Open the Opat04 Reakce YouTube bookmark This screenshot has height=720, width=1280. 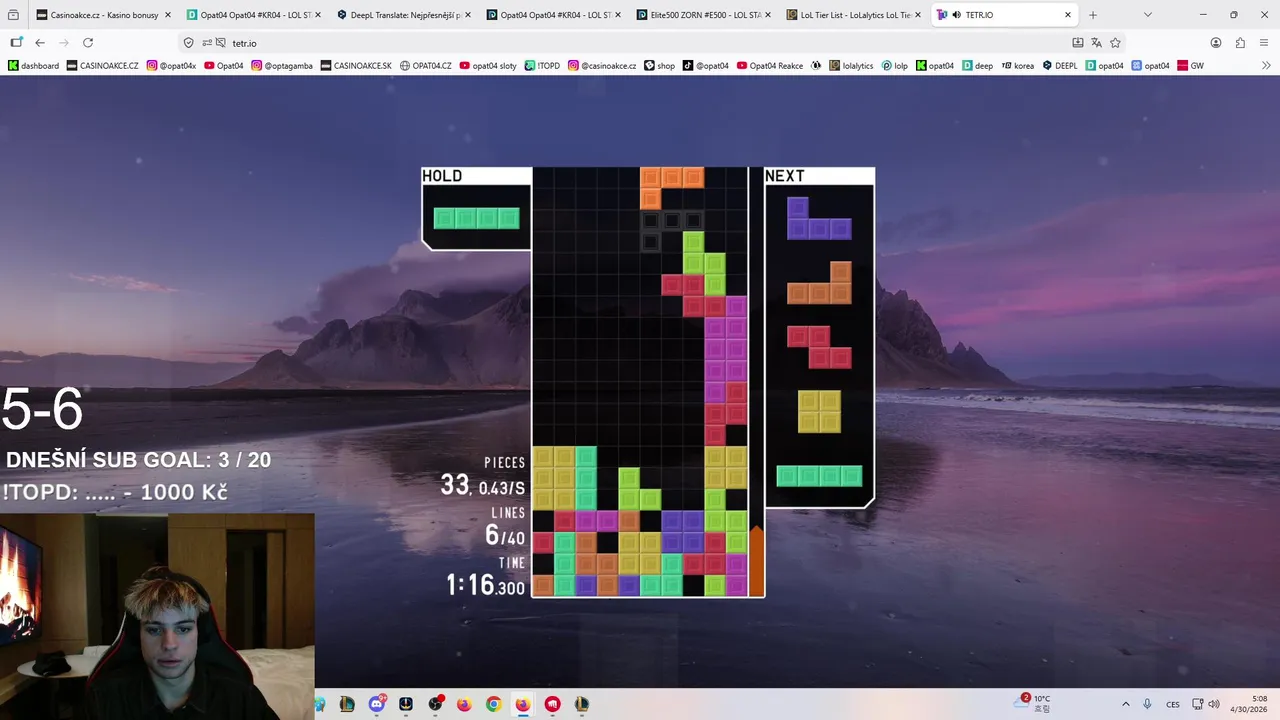pyautogui.click(x=770, y=66)
